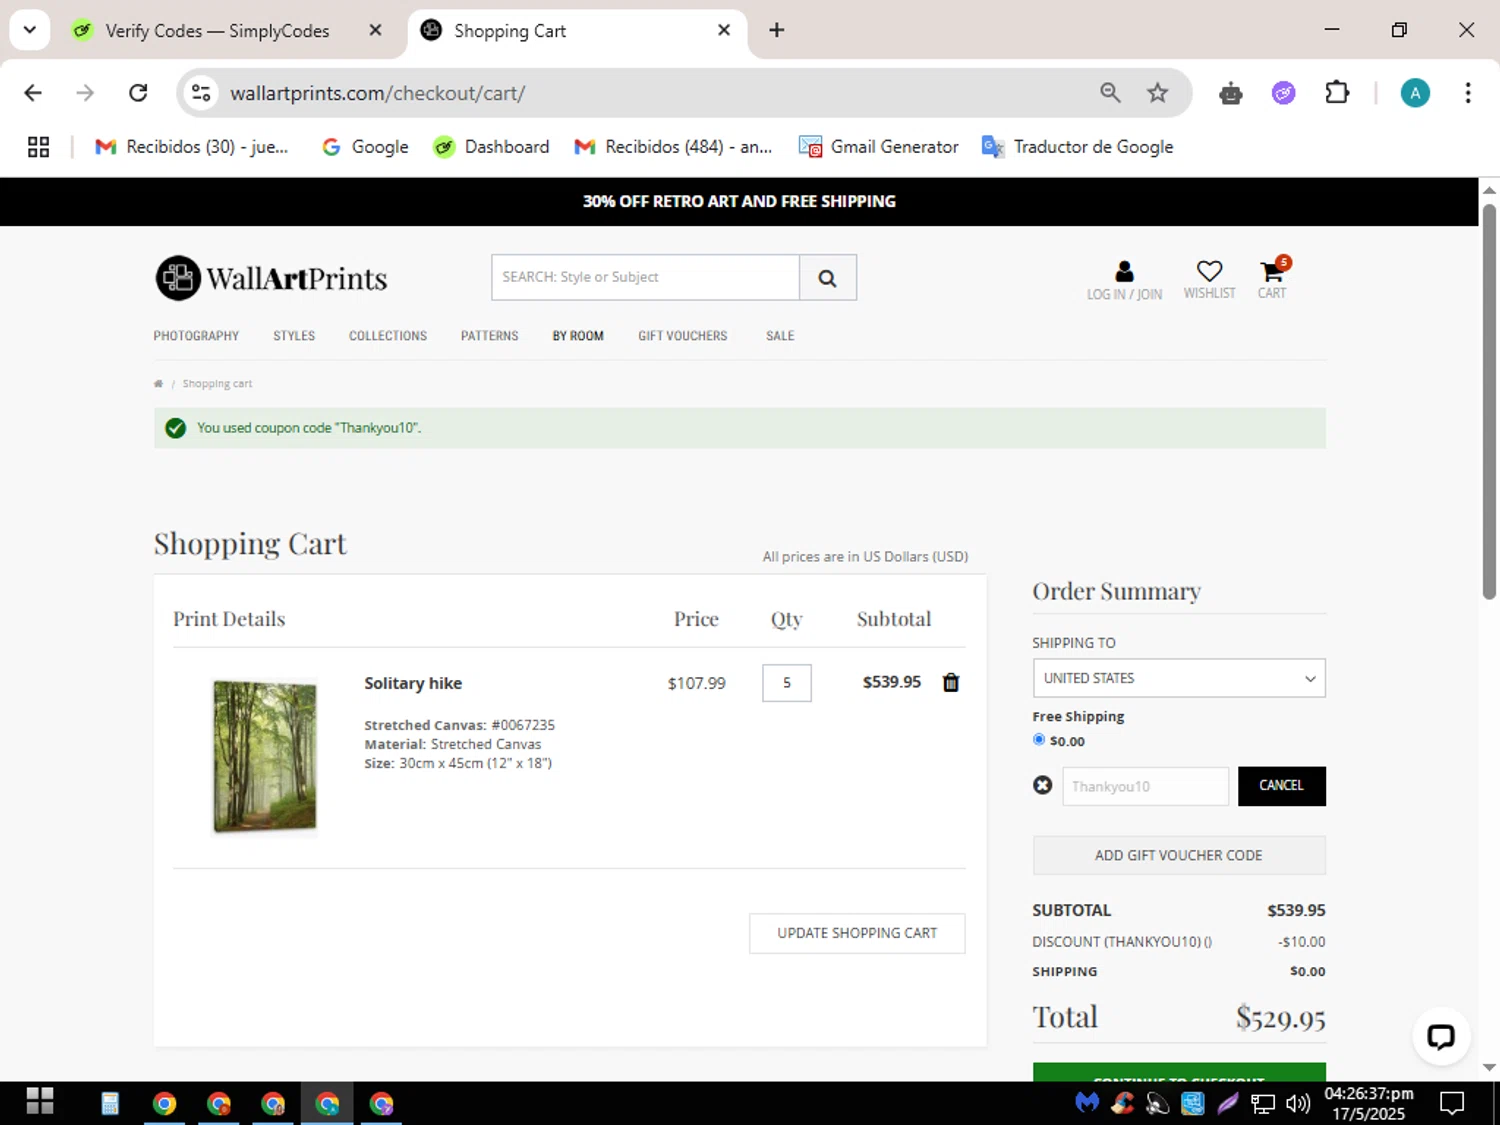Open Recibidos (30) Gmail bookmark

pos(191,147)
